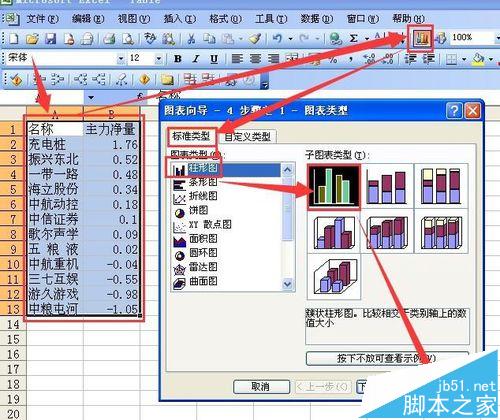
Task: Open the 工具 menu
Action: (x=271, y=19)
